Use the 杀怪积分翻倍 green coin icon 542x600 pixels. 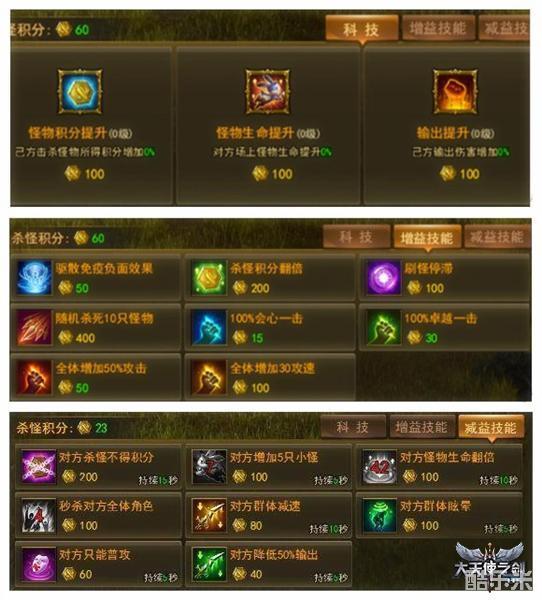(x=209, y=277)
